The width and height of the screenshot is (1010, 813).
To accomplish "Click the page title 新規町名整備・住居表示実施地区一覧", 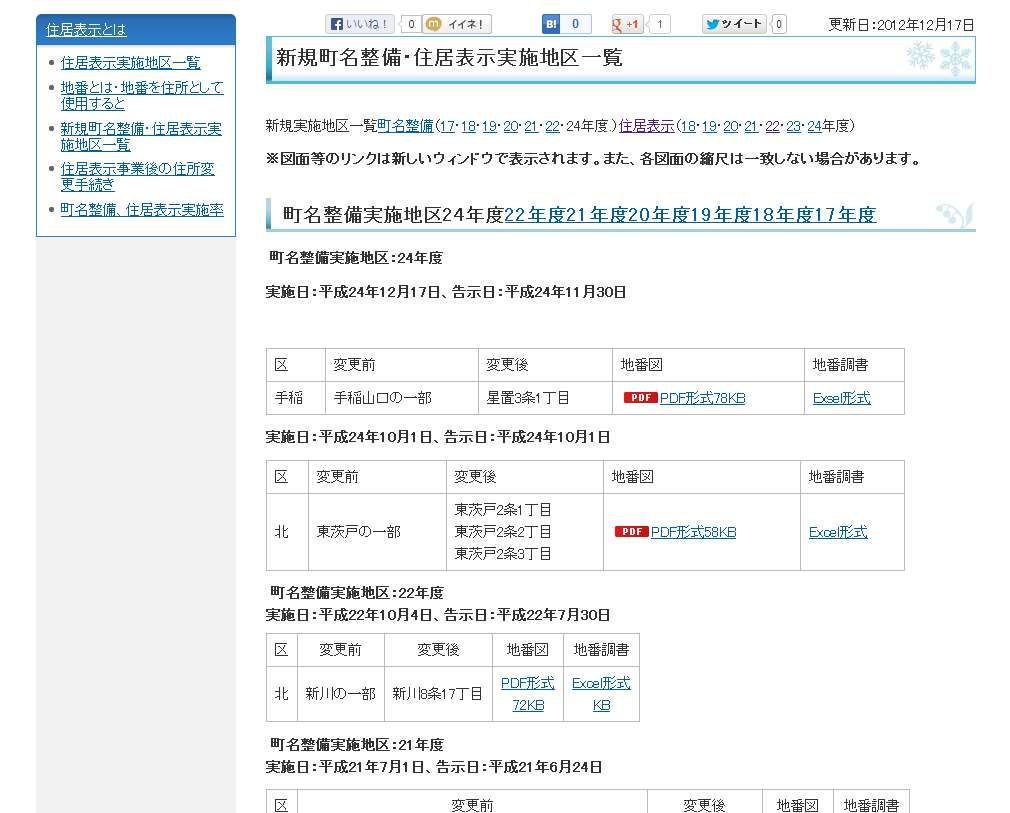I will 449,58.
